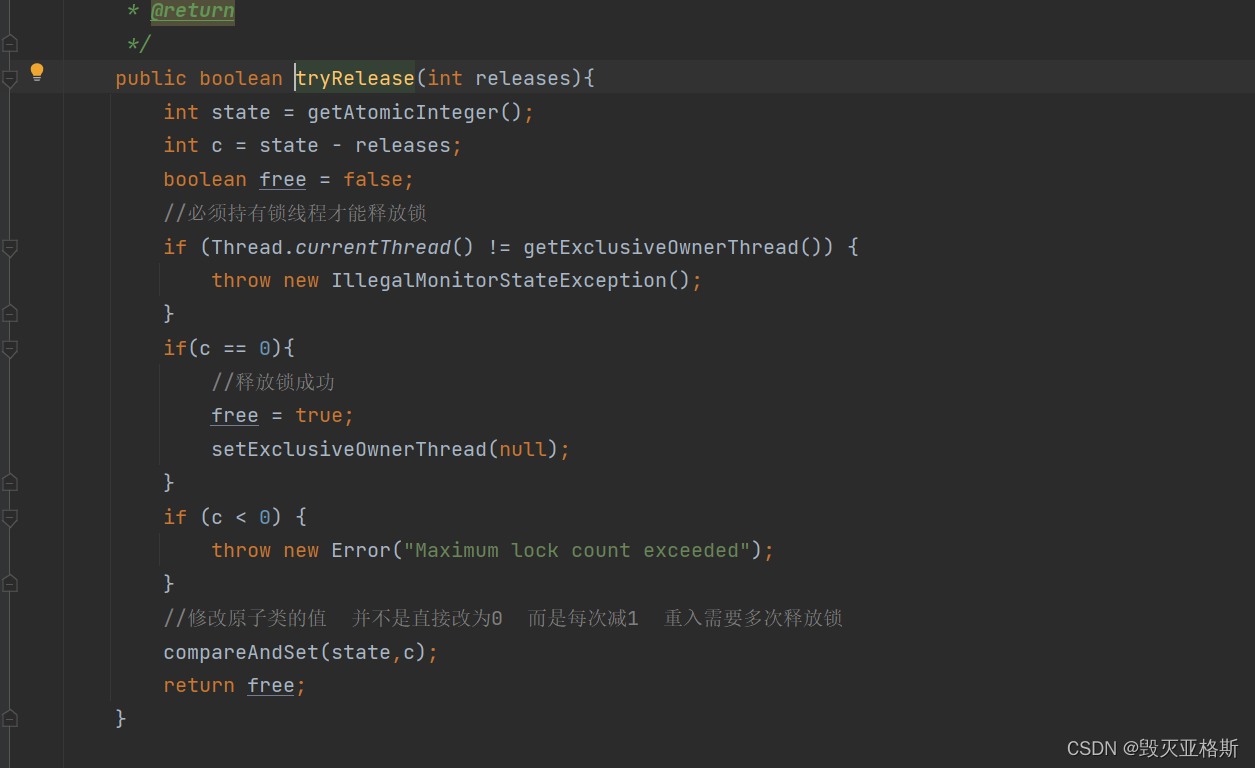Click 'false' in the boolean free declaration

pyautogui.click(x=373, y=179)
